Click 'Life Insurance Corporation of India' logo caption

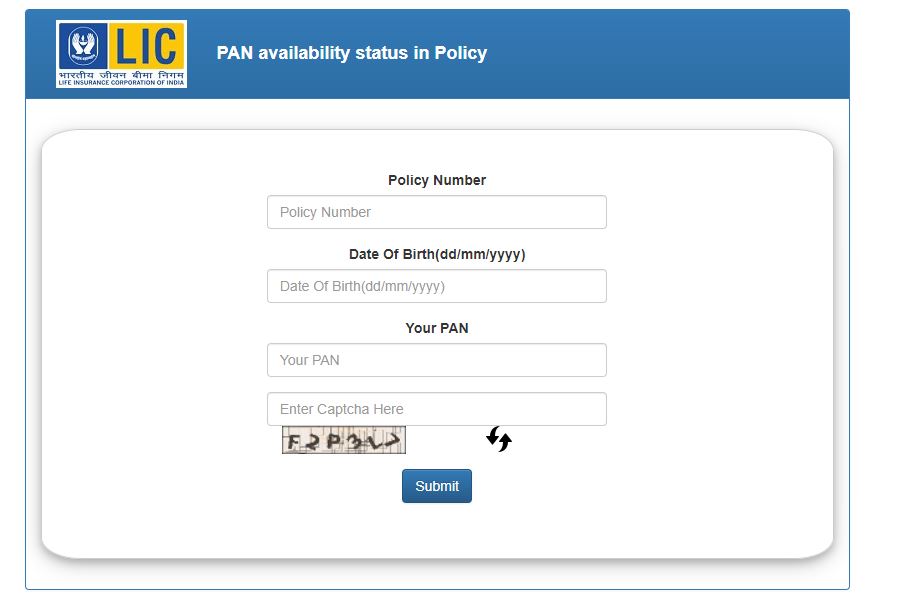pyautogui.click(x=121, y=83)
